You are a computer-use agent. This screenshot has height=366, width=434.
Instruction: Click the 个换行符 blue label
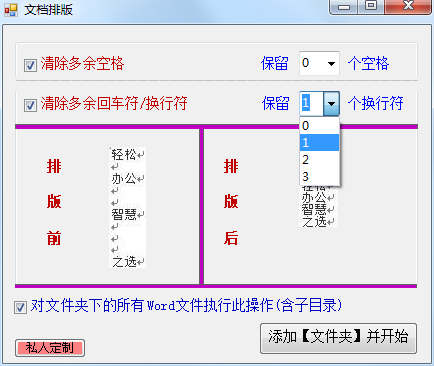[x=376, y=103]
